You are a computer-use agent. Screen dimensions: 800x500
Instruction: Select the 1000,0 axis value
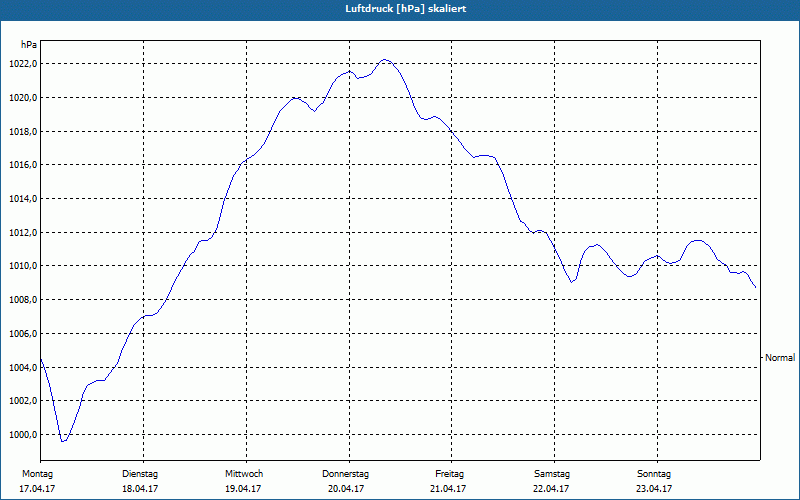pos(23,435)
